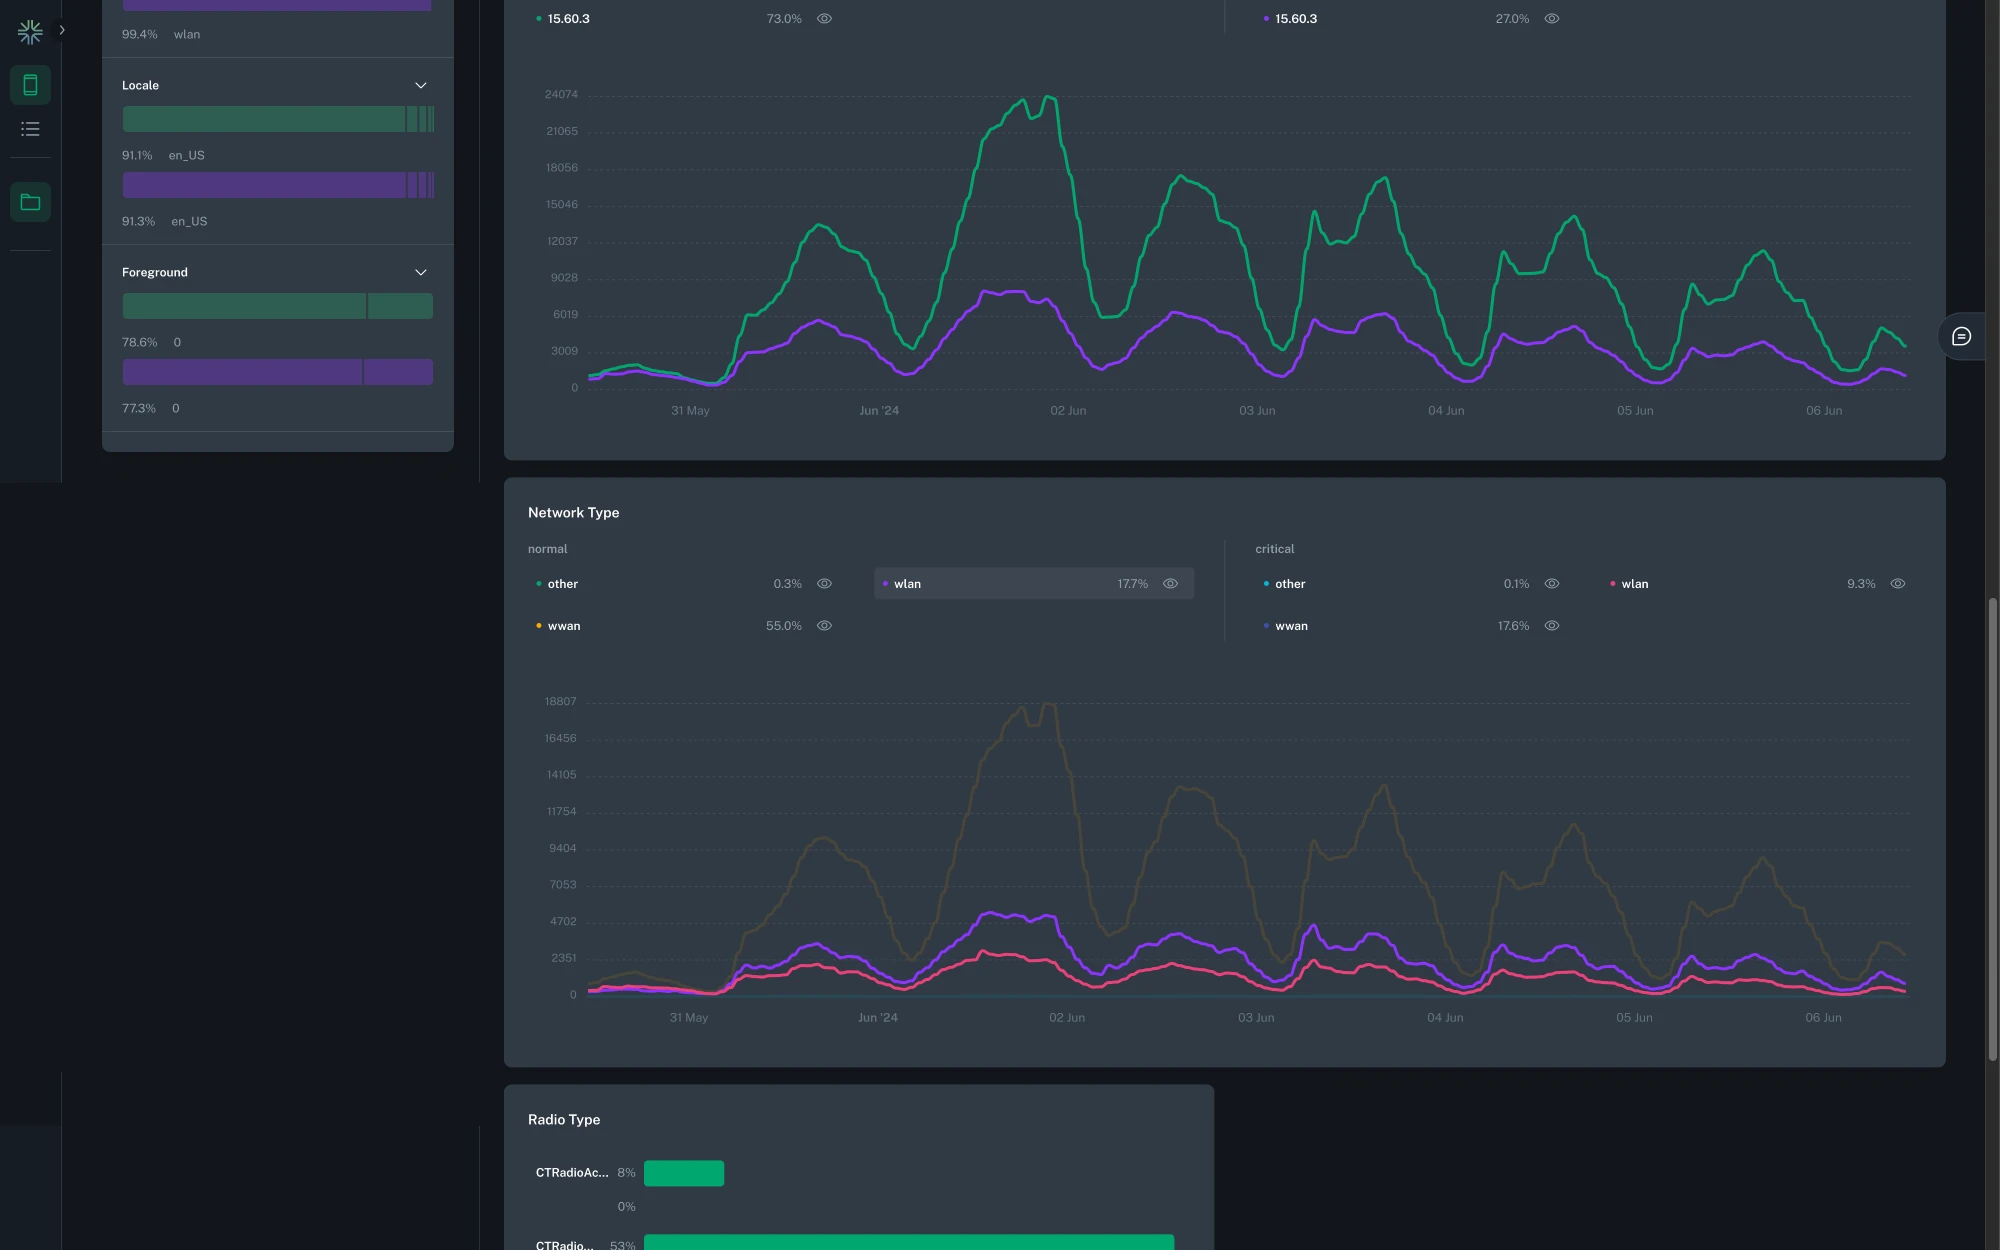Click the Radio Type panel title

coord(563,1119)
